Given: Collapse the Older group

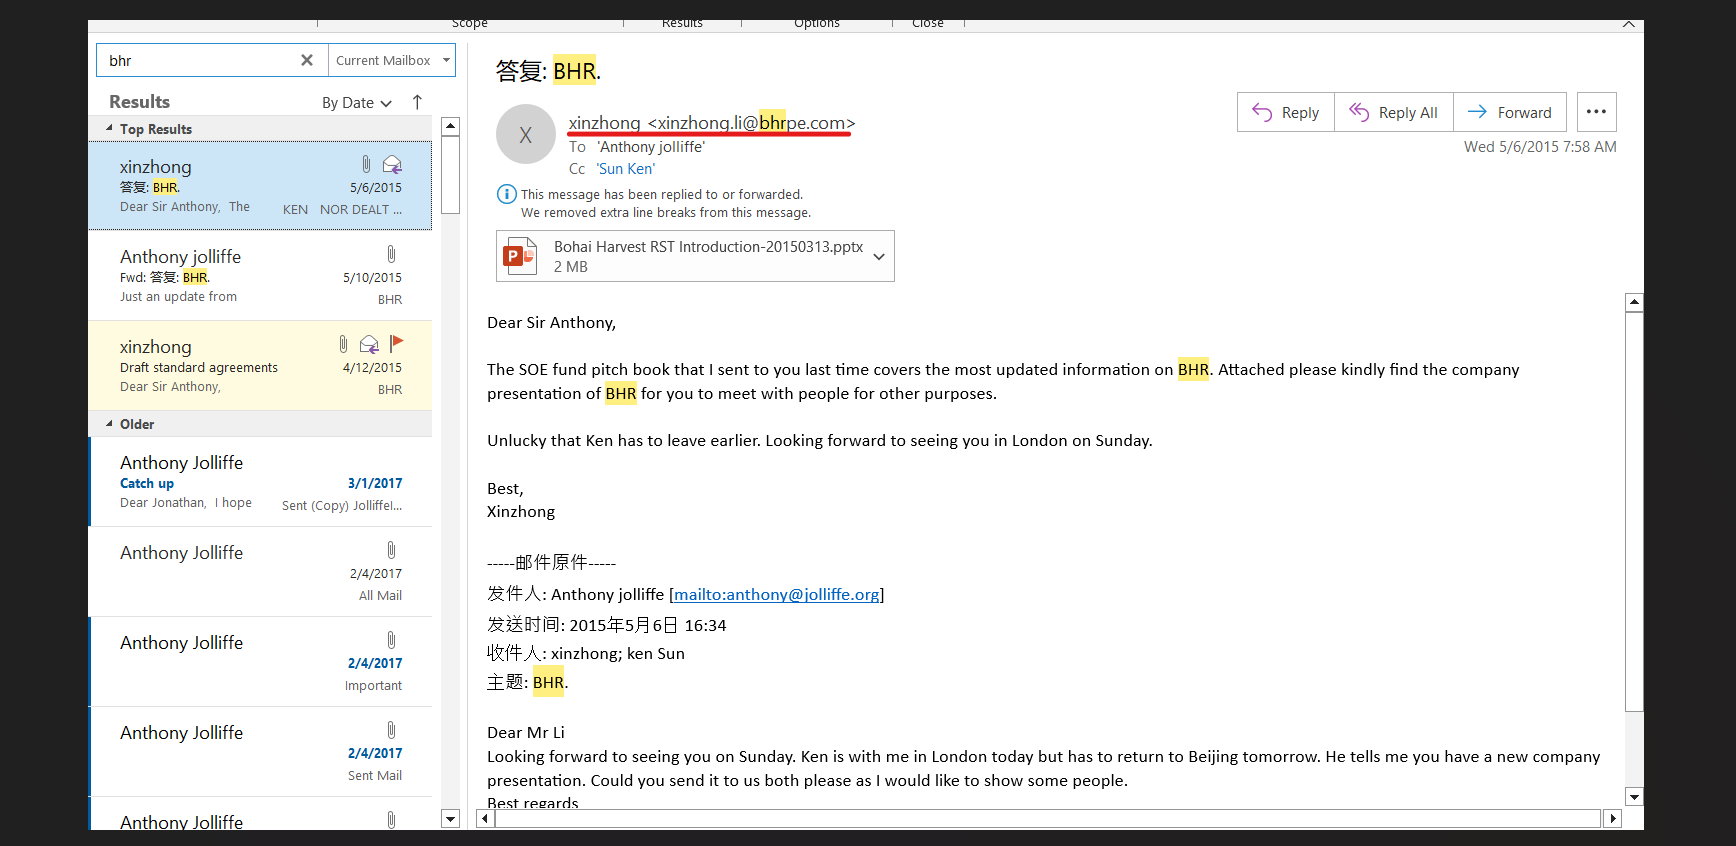Looking at the screenshot, I should point(110,423).
